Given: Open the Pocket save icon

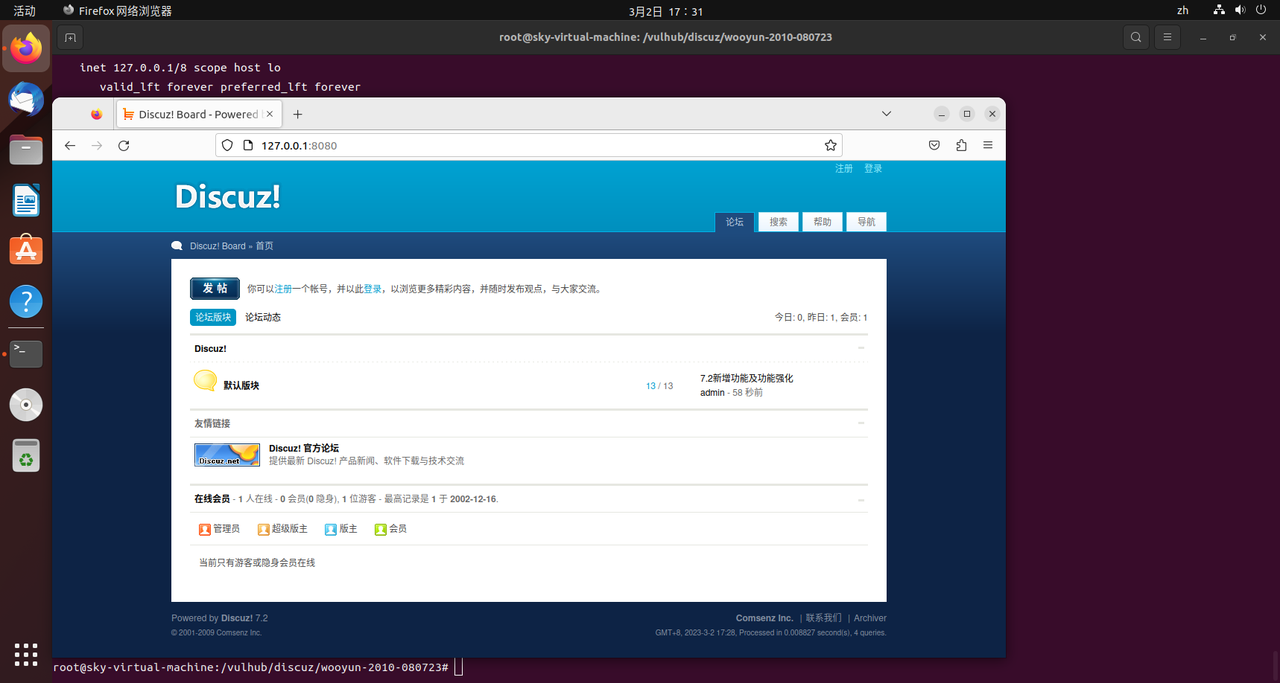Looking at the screenshot, I should 934,145.
